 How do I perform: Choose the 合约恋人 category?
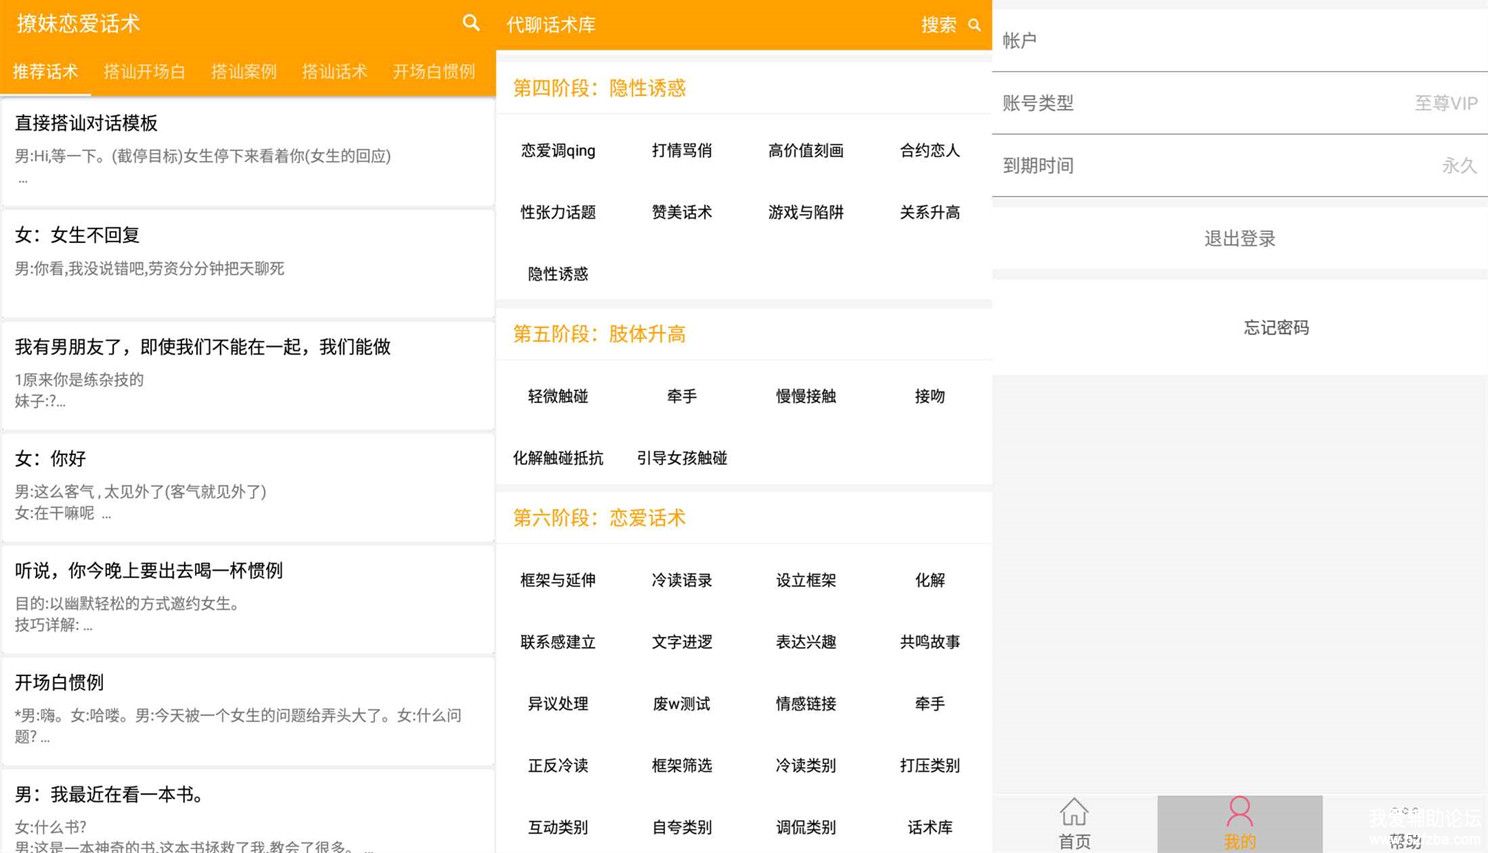click(930, 150)
